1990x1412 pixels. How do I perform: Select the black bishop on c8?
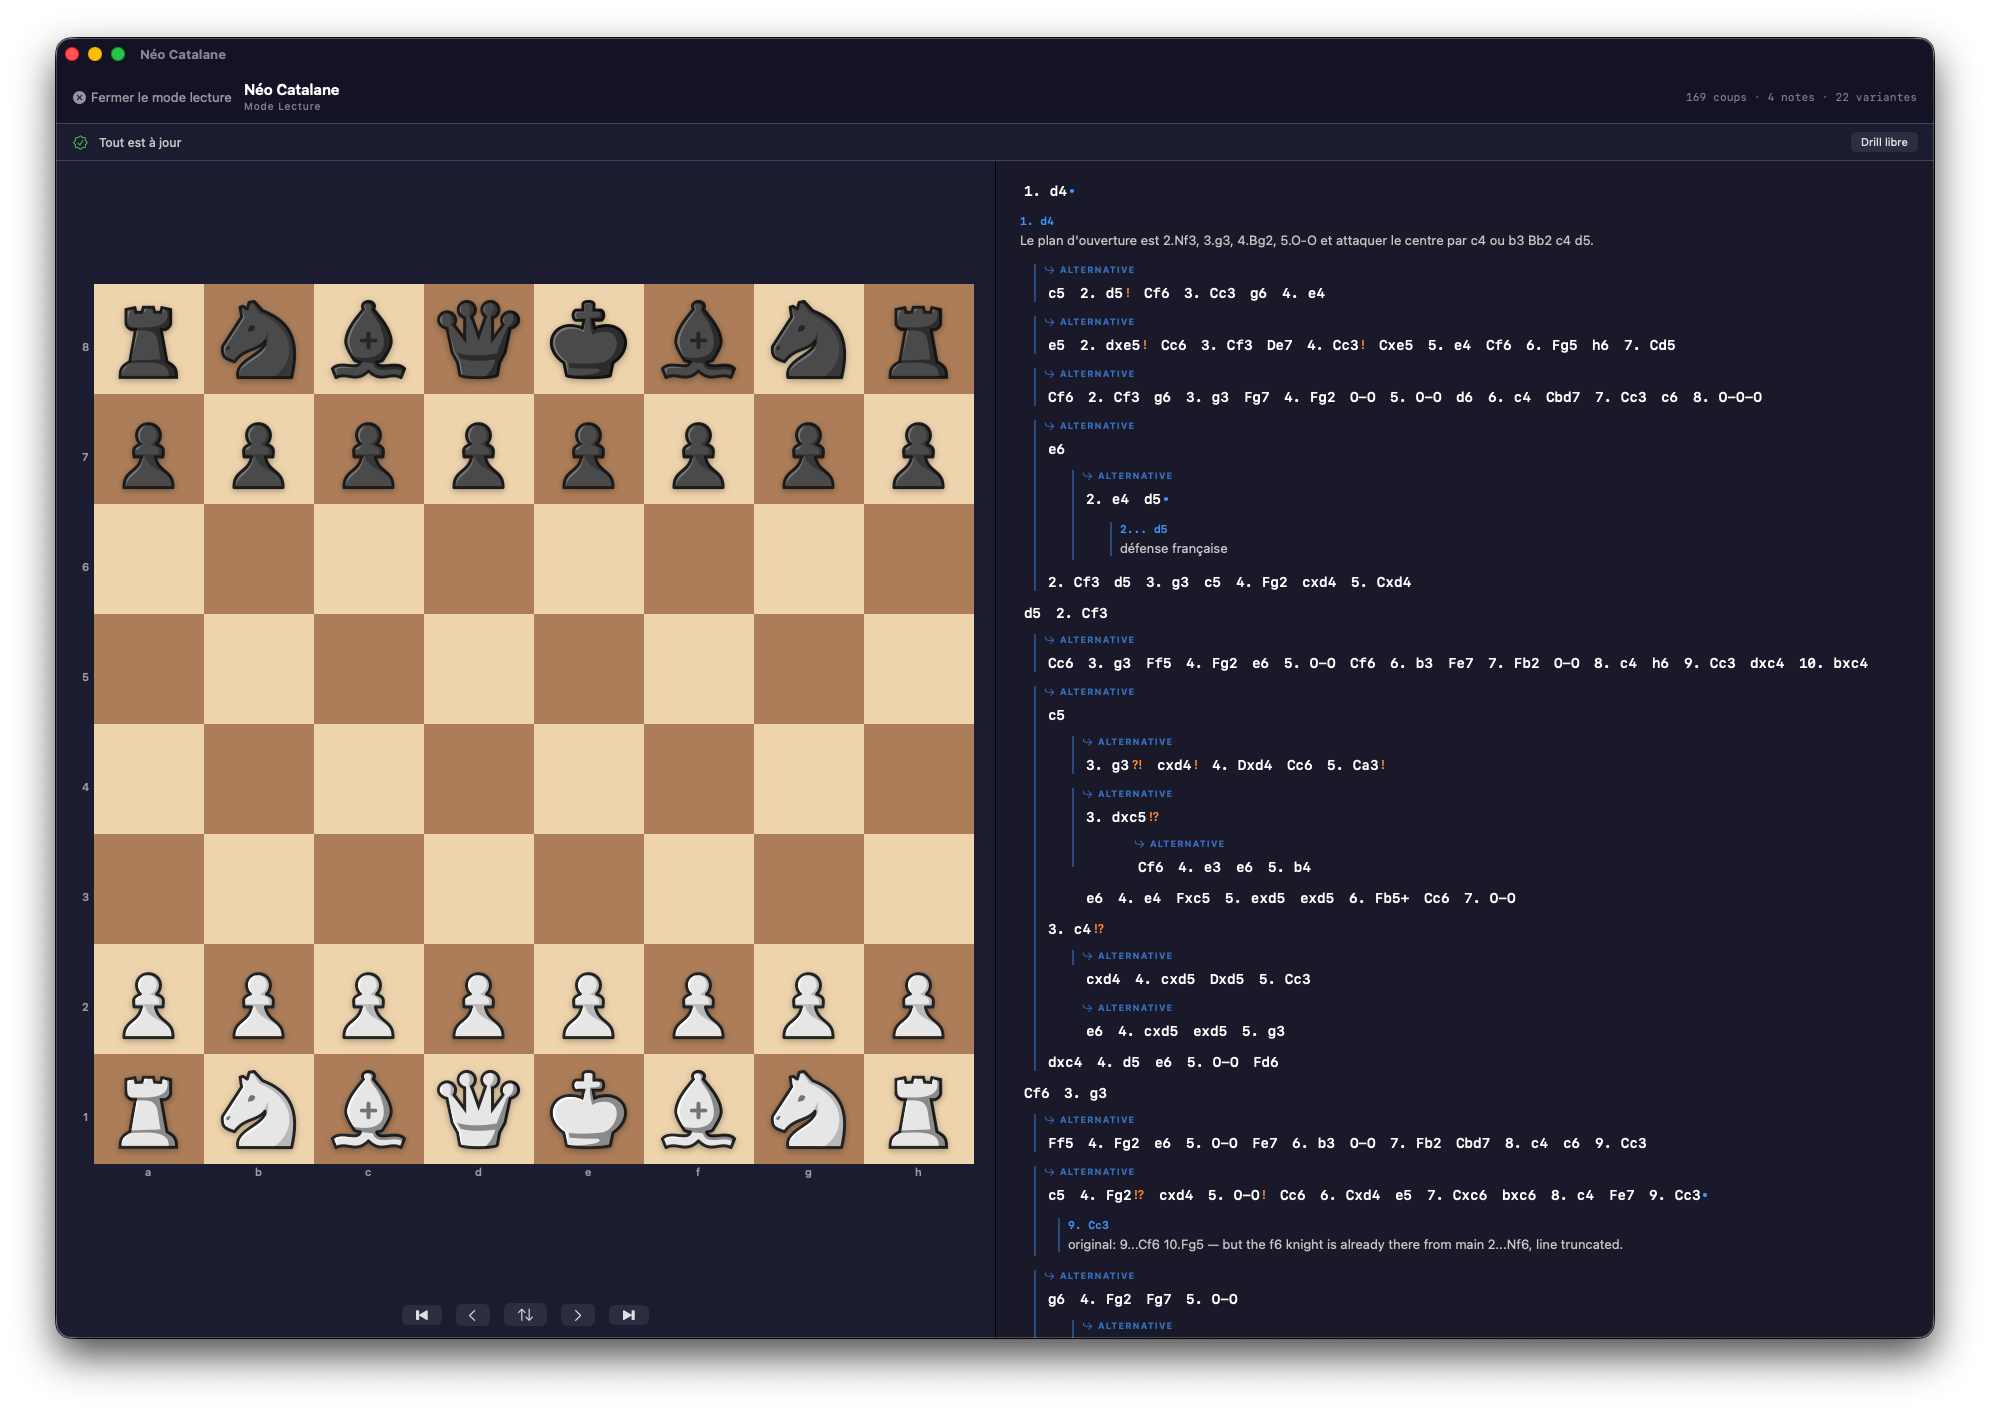pos(369,339)
